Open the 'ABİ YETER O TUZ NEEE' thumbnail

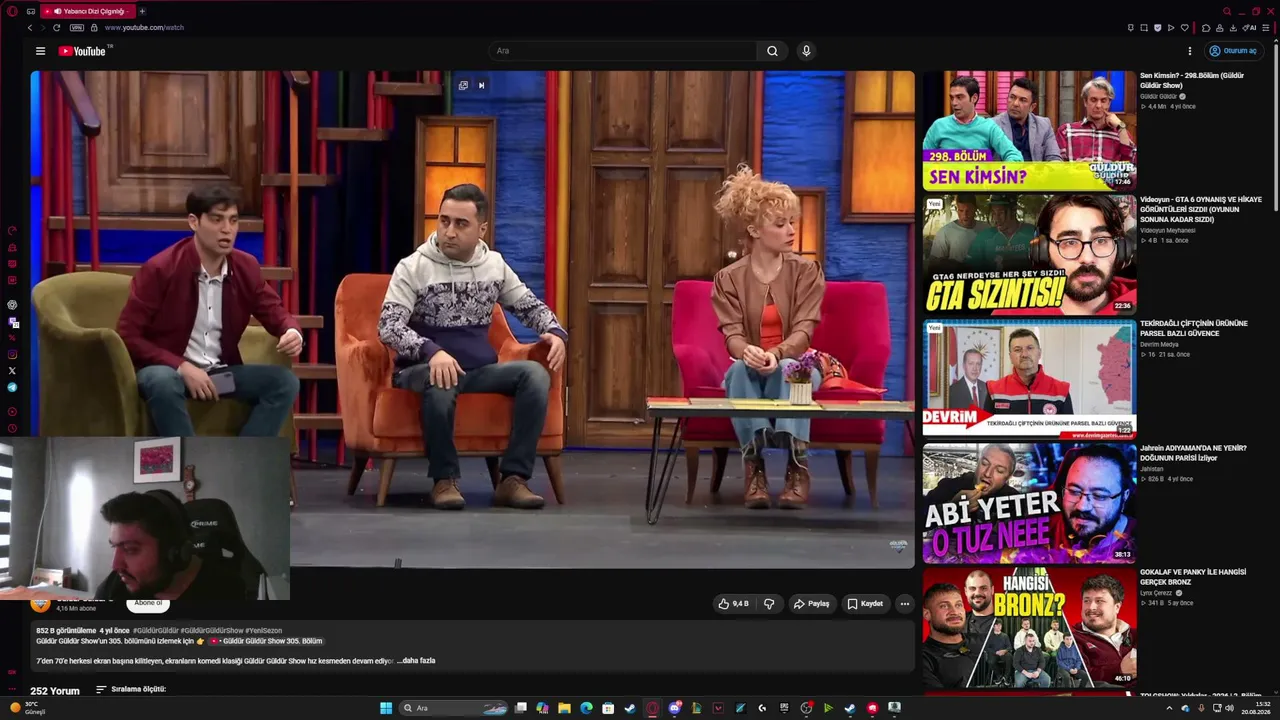pyautogui.click(x=1029, y=503)
